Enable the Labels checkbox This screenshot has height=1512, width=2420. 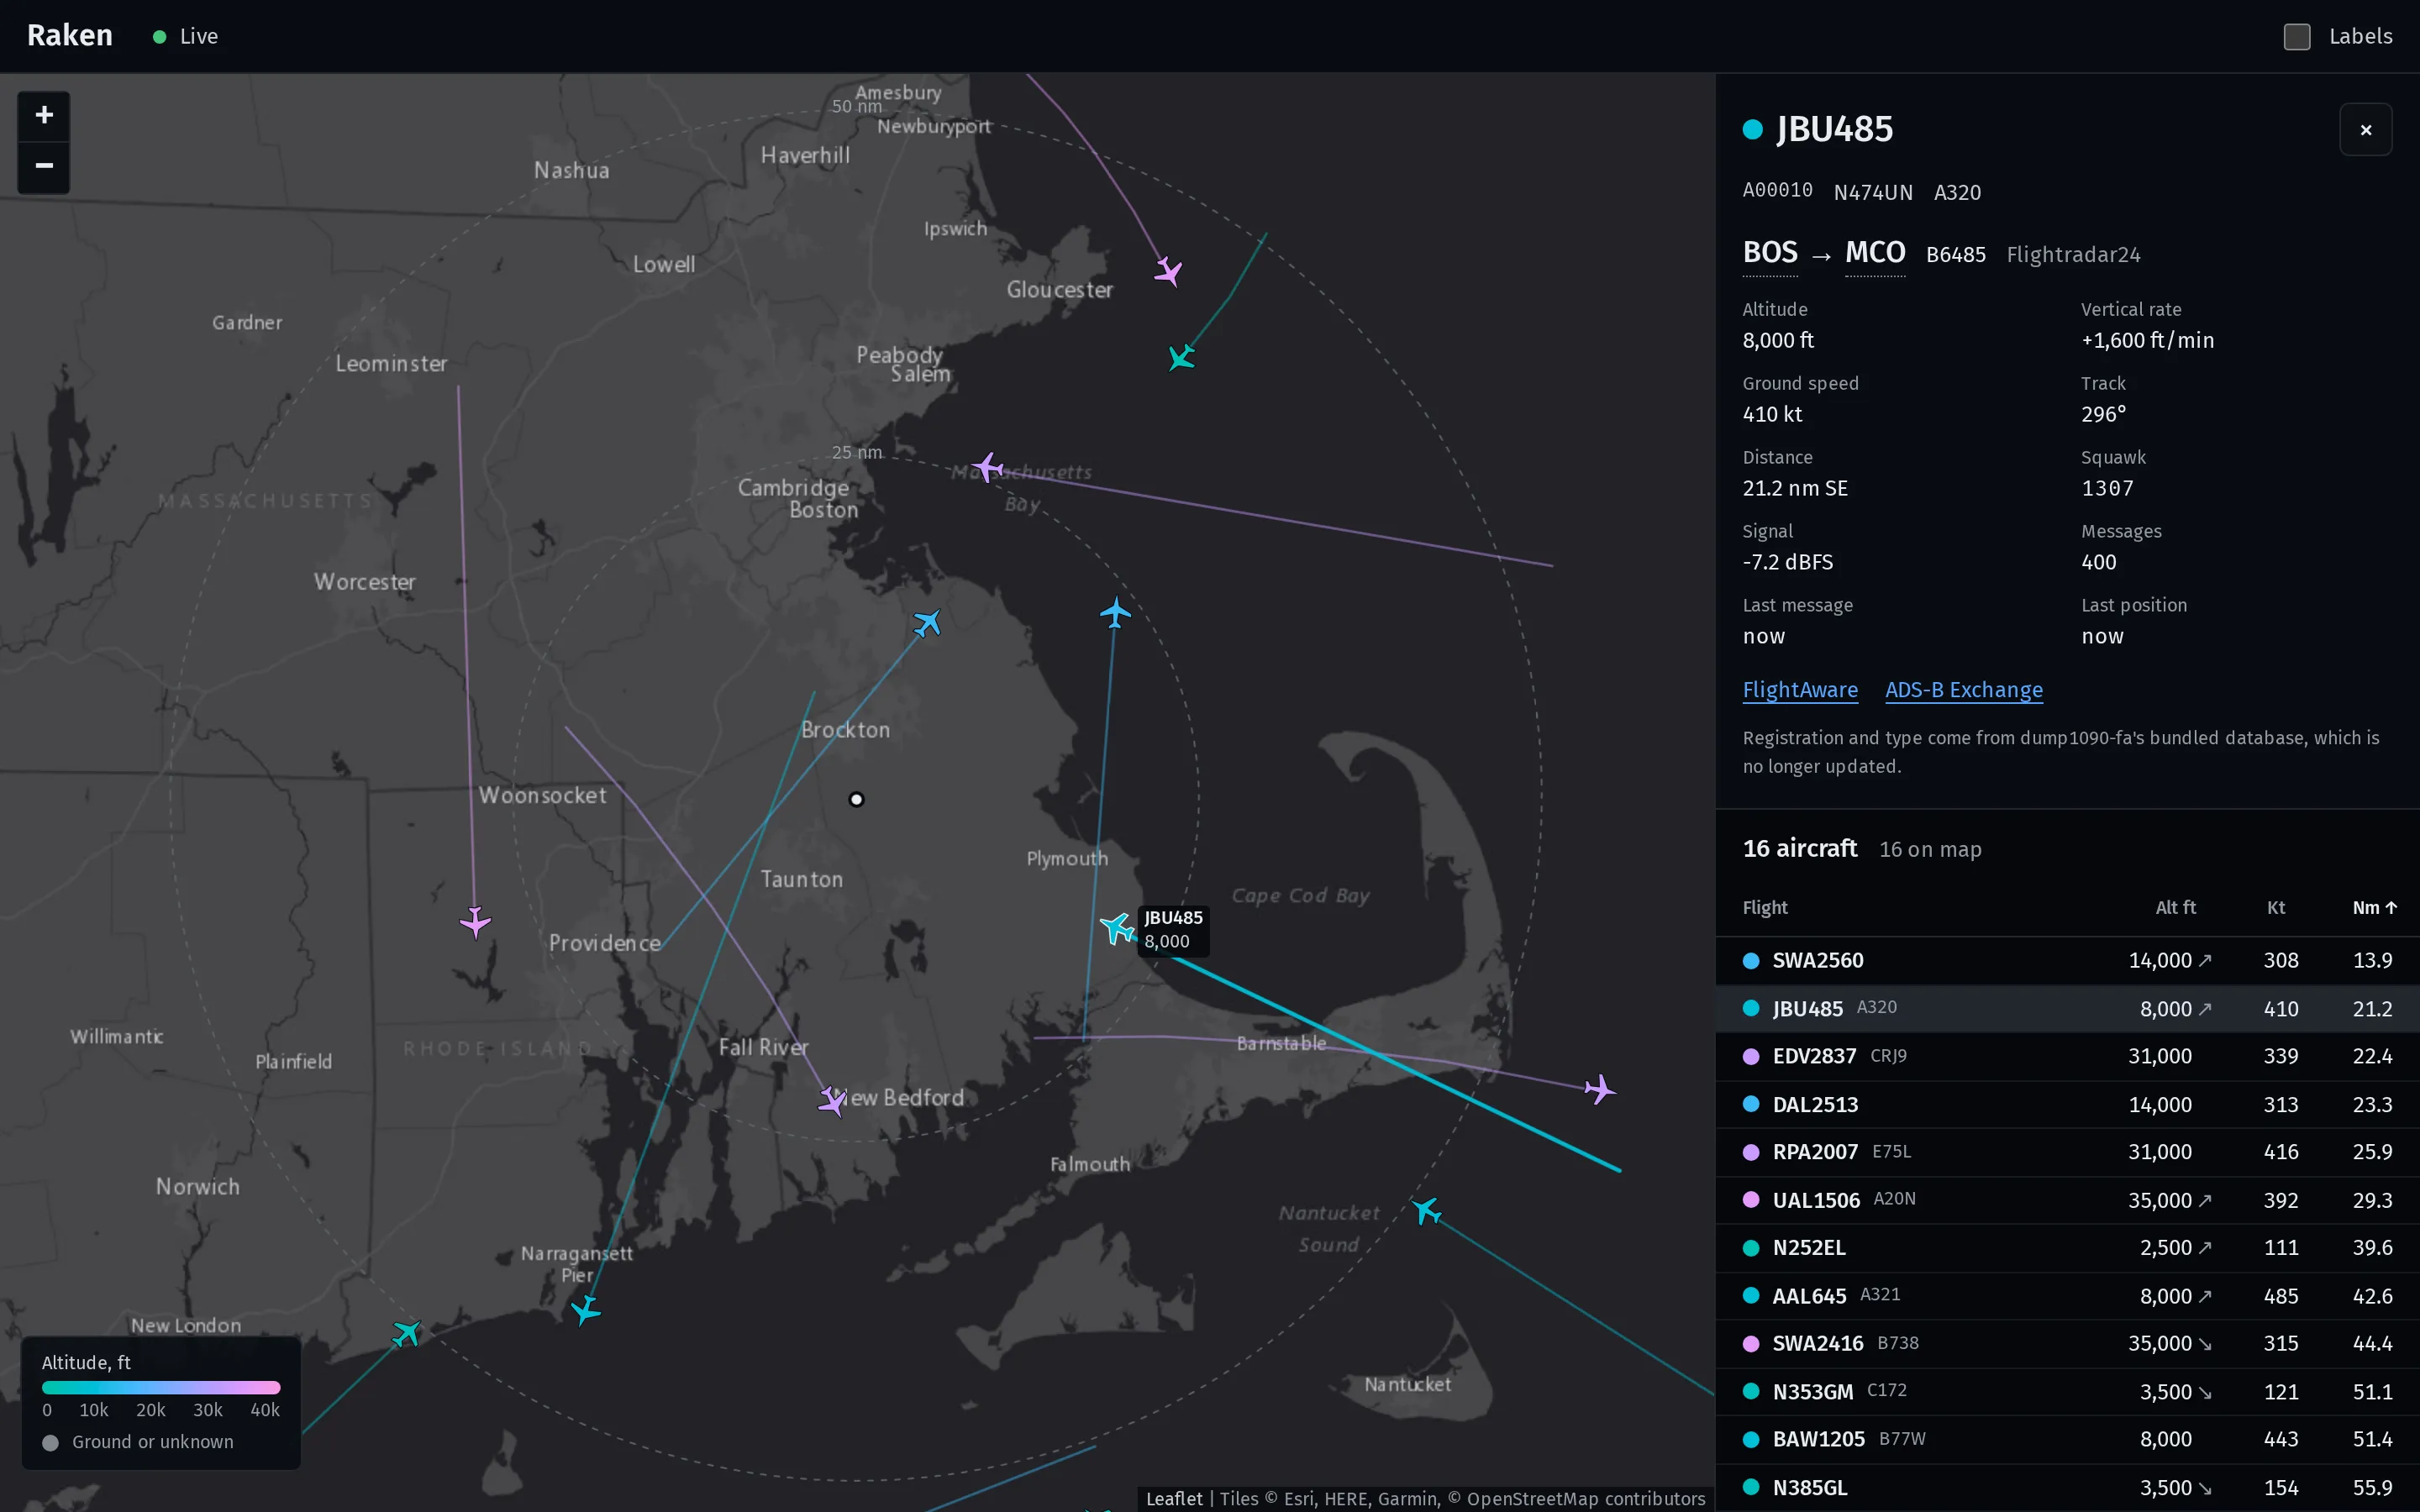2297,37
